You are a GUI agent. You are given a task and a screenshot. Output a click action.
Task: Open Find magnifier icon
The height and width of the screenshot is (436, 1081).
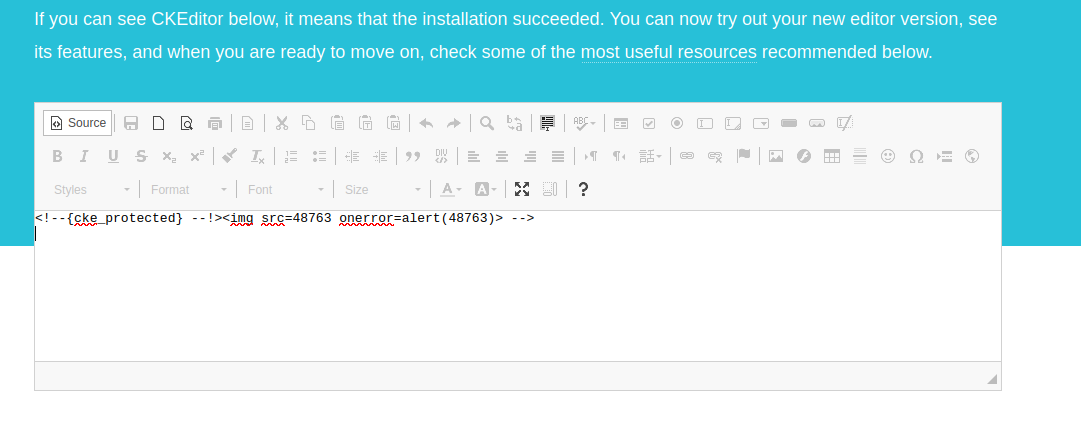pos(487,123)
